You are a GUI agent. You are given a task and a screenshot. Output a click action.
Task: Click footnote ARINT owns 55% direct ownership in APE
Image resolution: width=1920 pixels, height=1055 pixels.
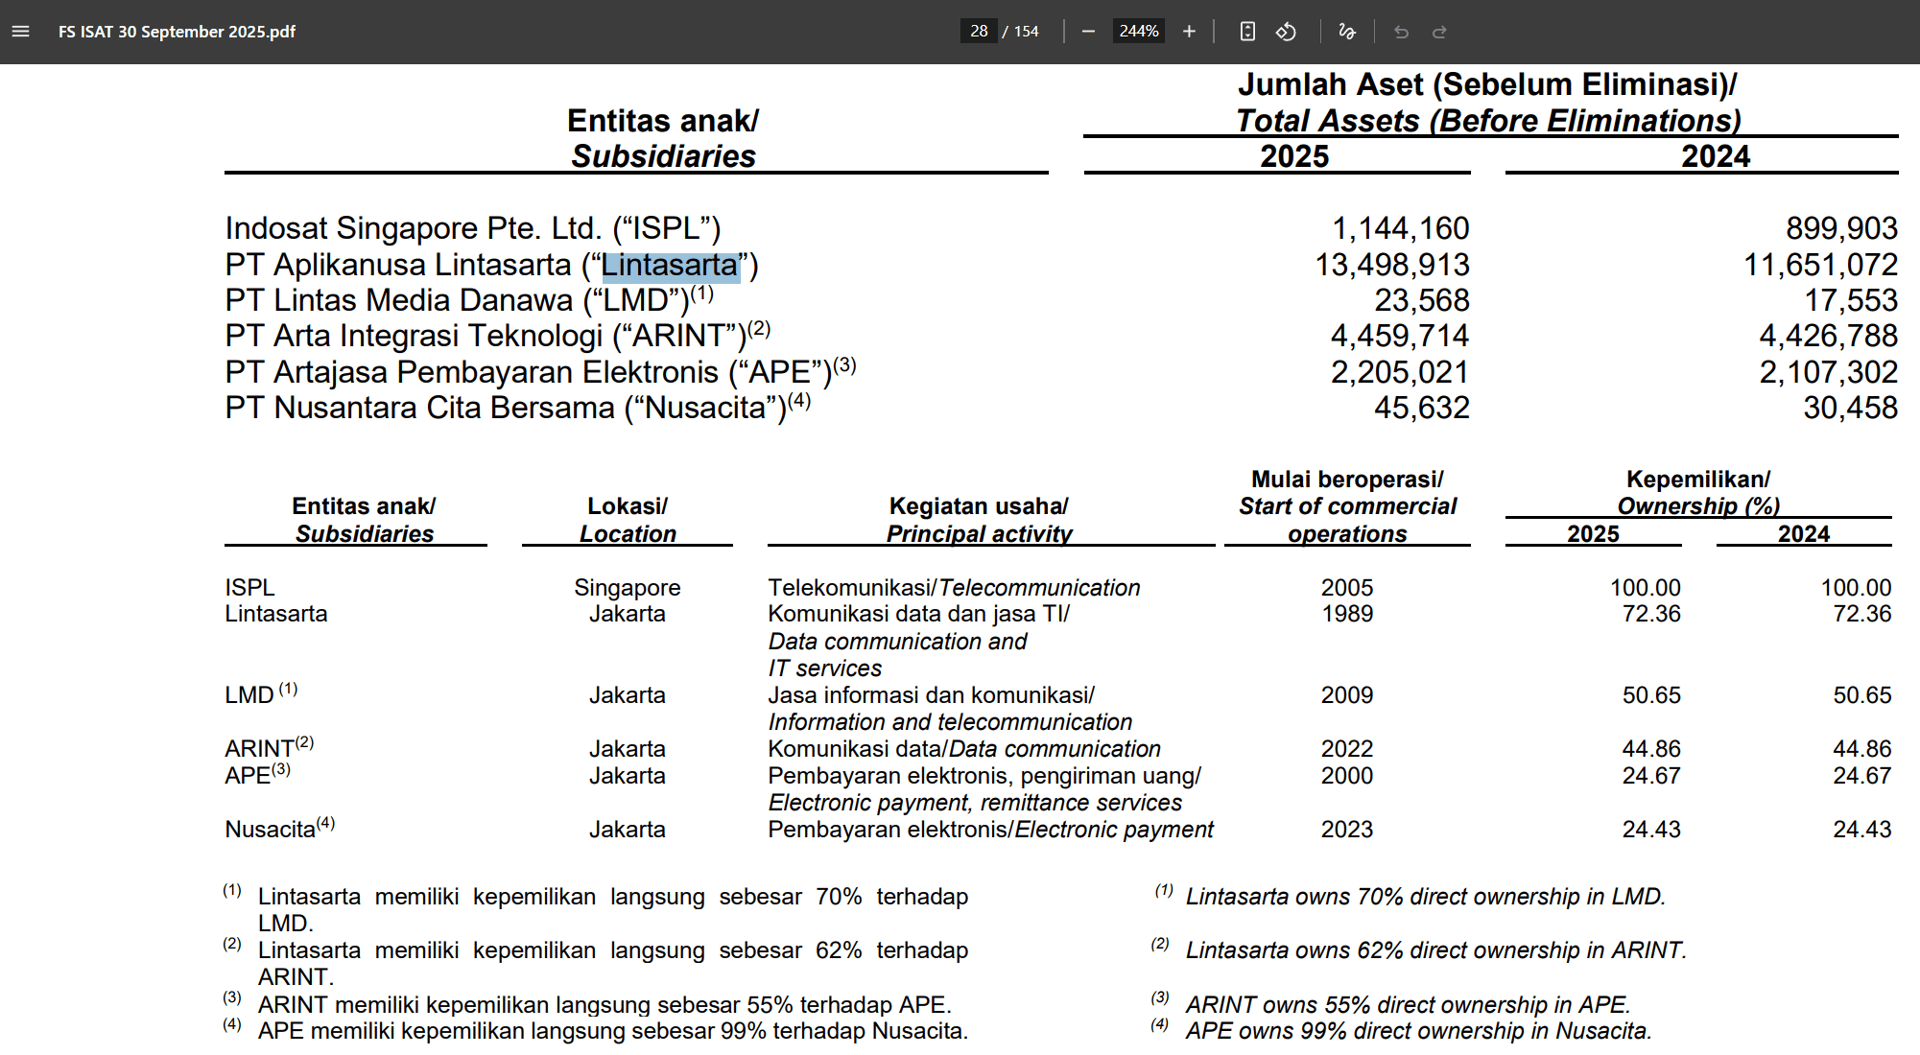click(x=1408, y=1005)
